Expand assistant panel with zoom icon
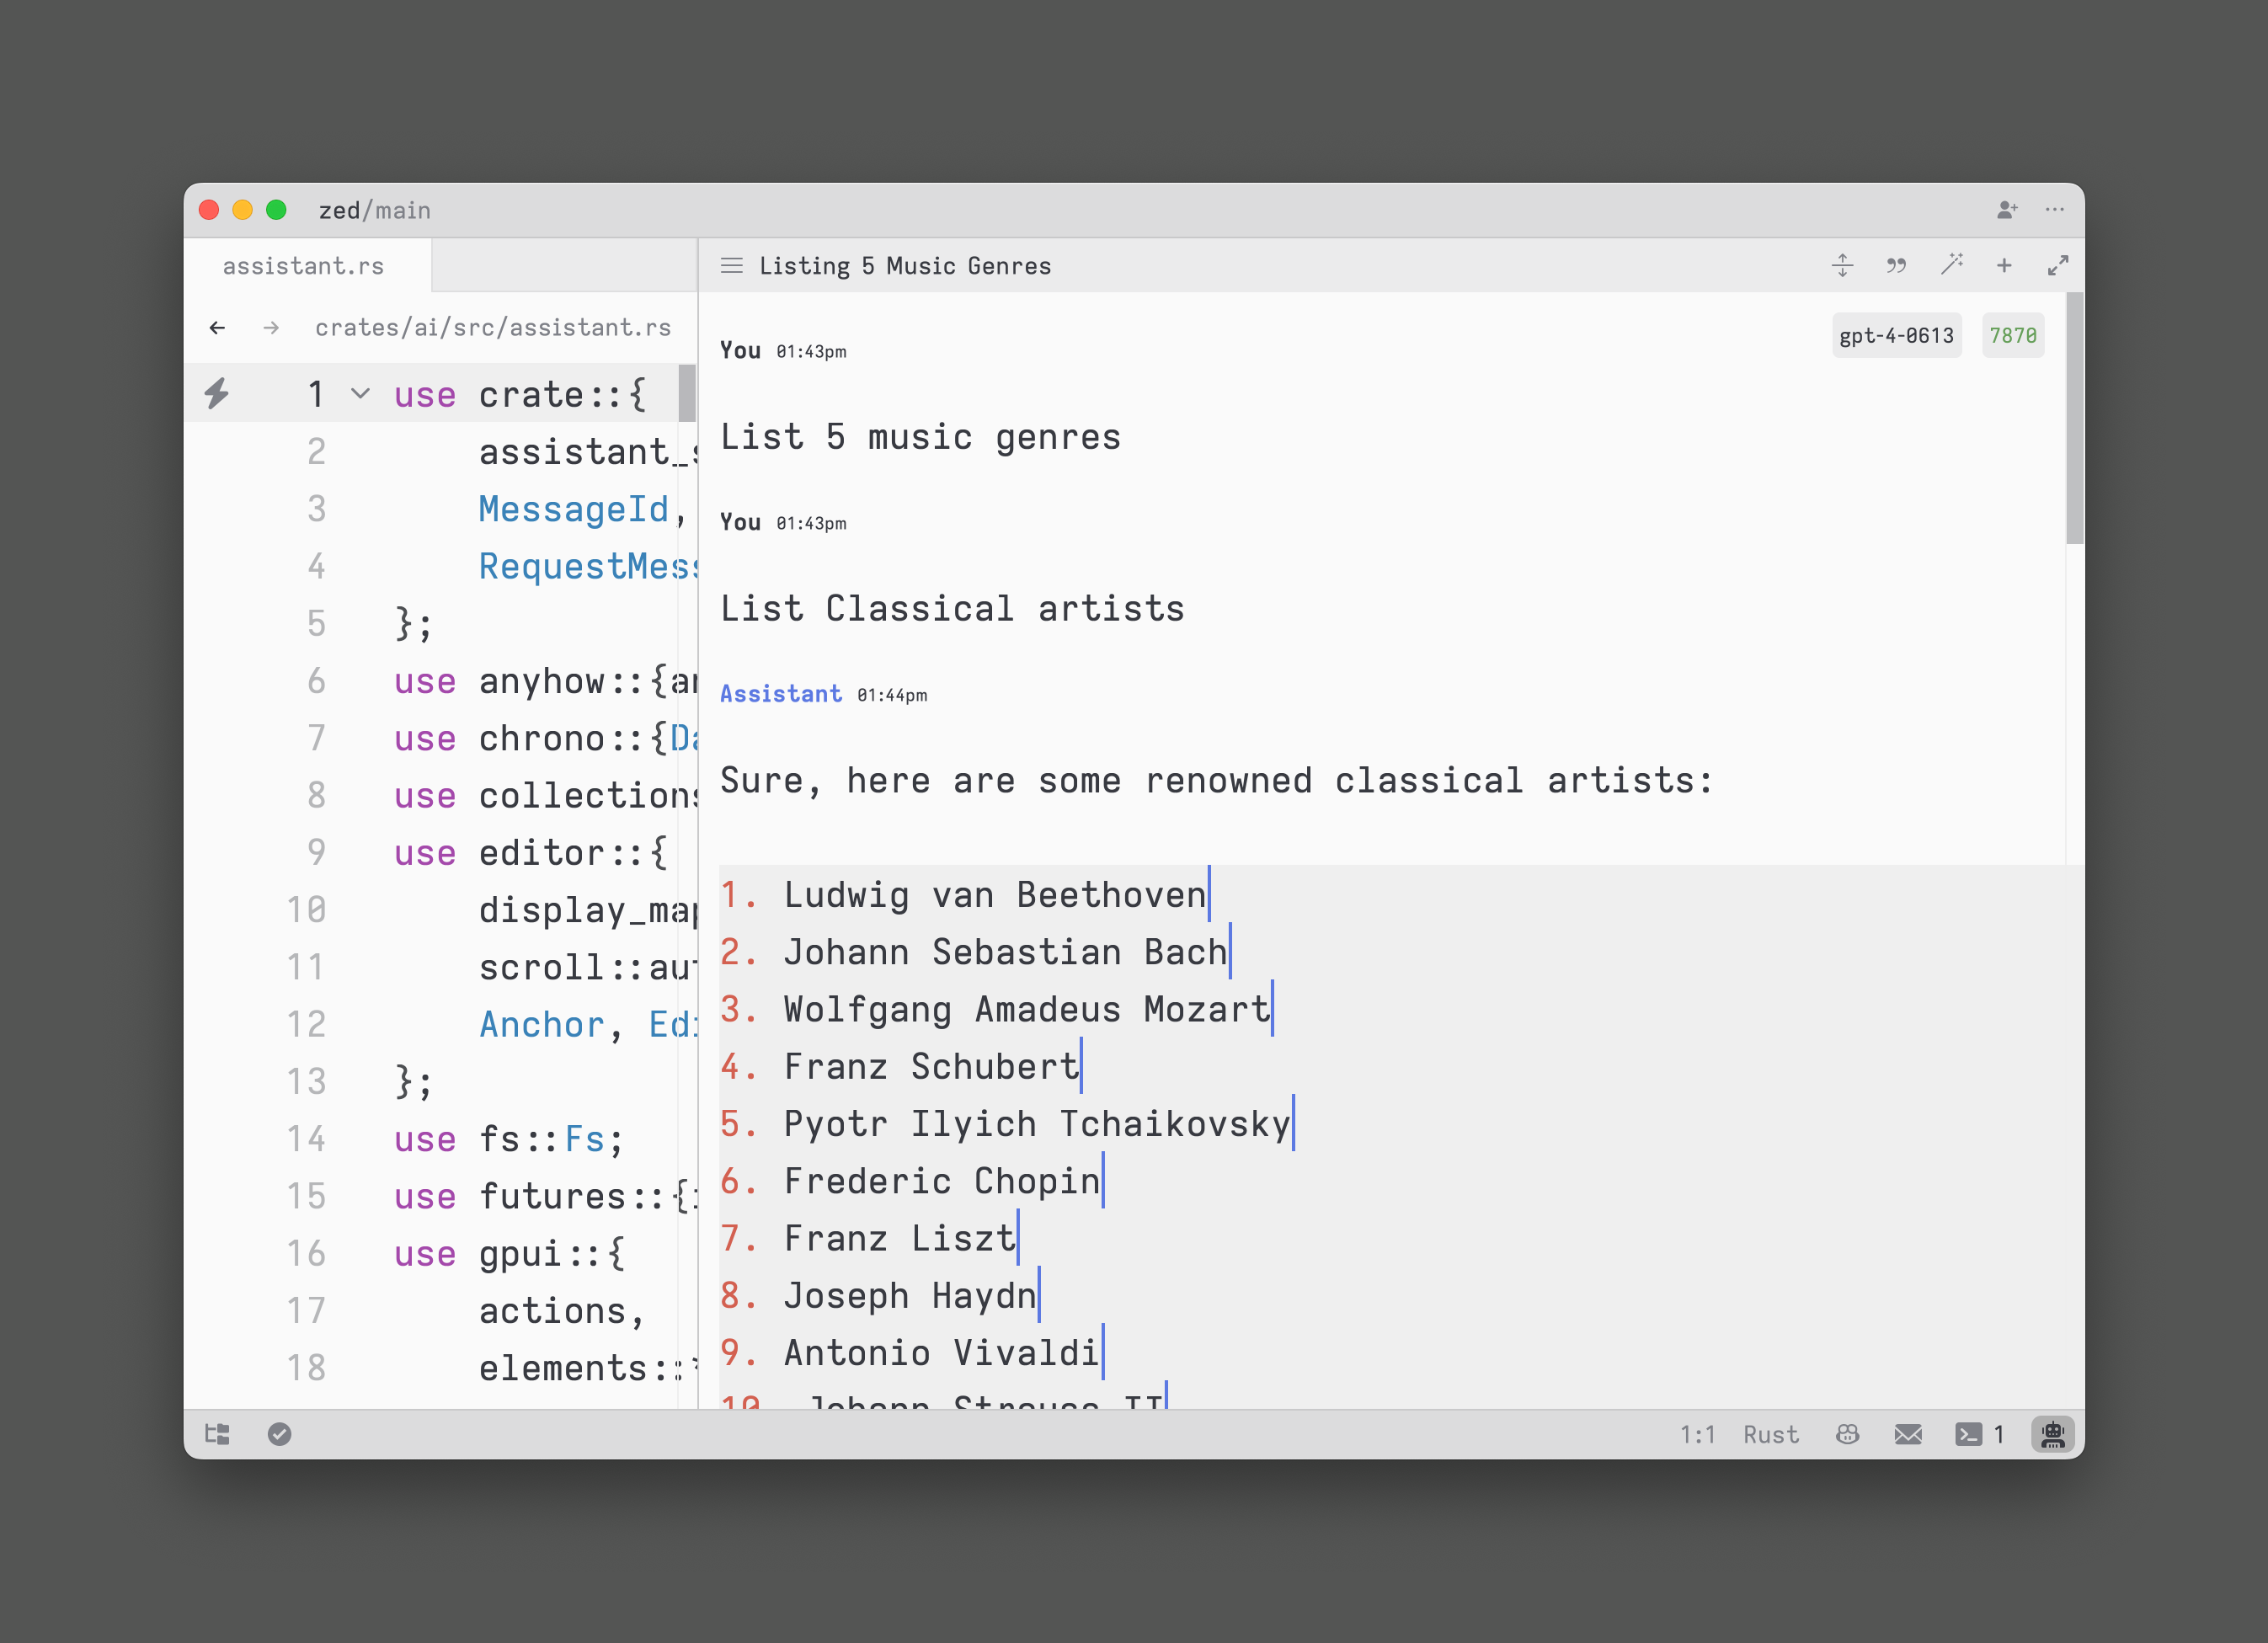 coord(2057,266)
